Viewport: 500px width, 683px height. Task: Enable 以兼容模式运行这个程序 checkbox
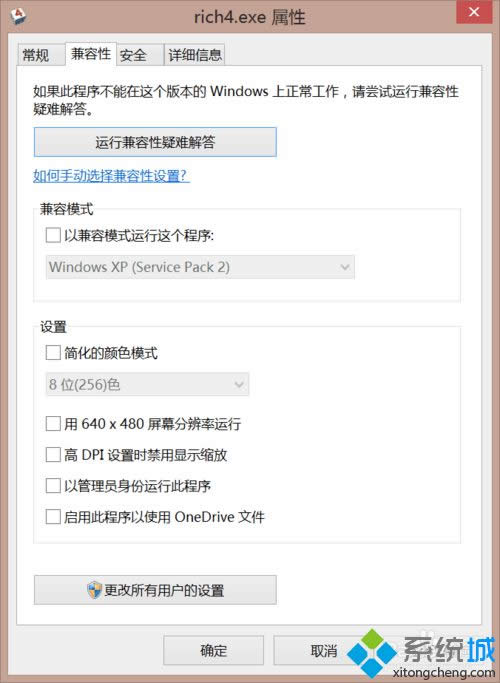click(x=53, y=236)
